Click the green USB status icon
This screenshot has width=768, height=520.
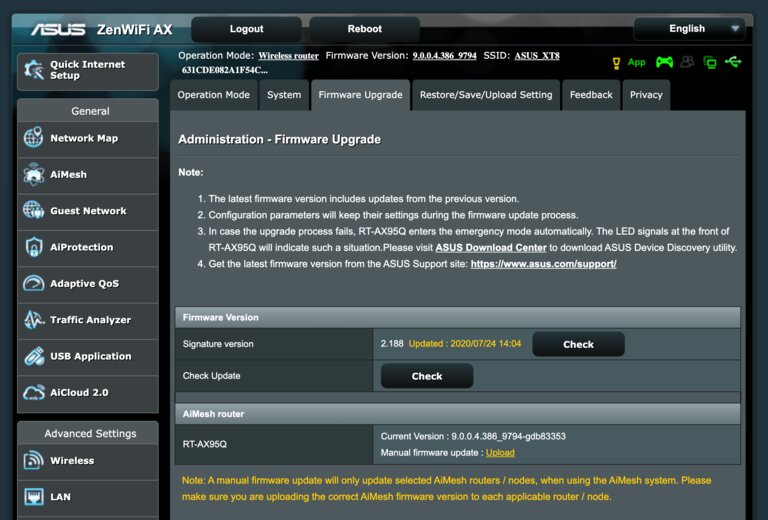734,62
